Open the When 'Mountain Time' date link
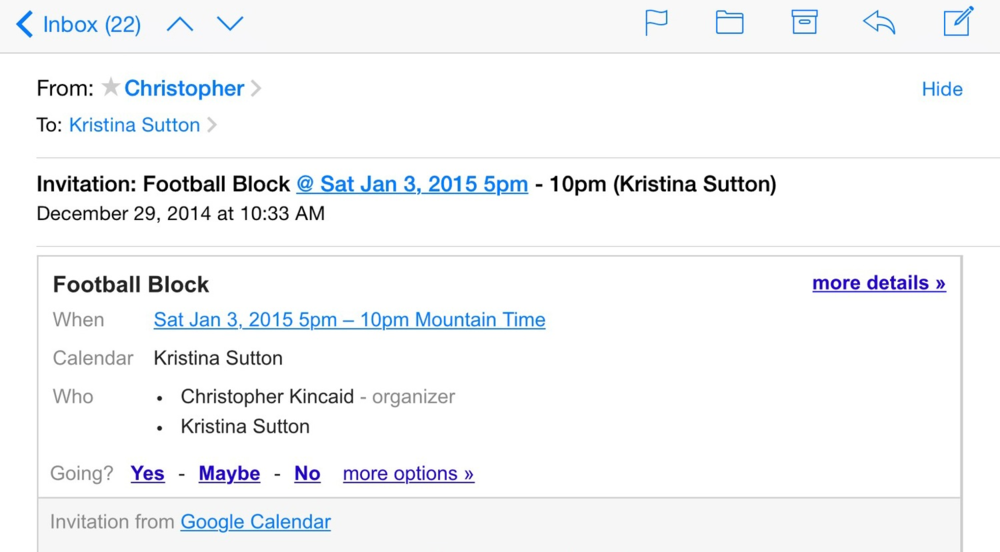Image resolution: width=1000 pixels, height=552 pixels. coord(349,319)
